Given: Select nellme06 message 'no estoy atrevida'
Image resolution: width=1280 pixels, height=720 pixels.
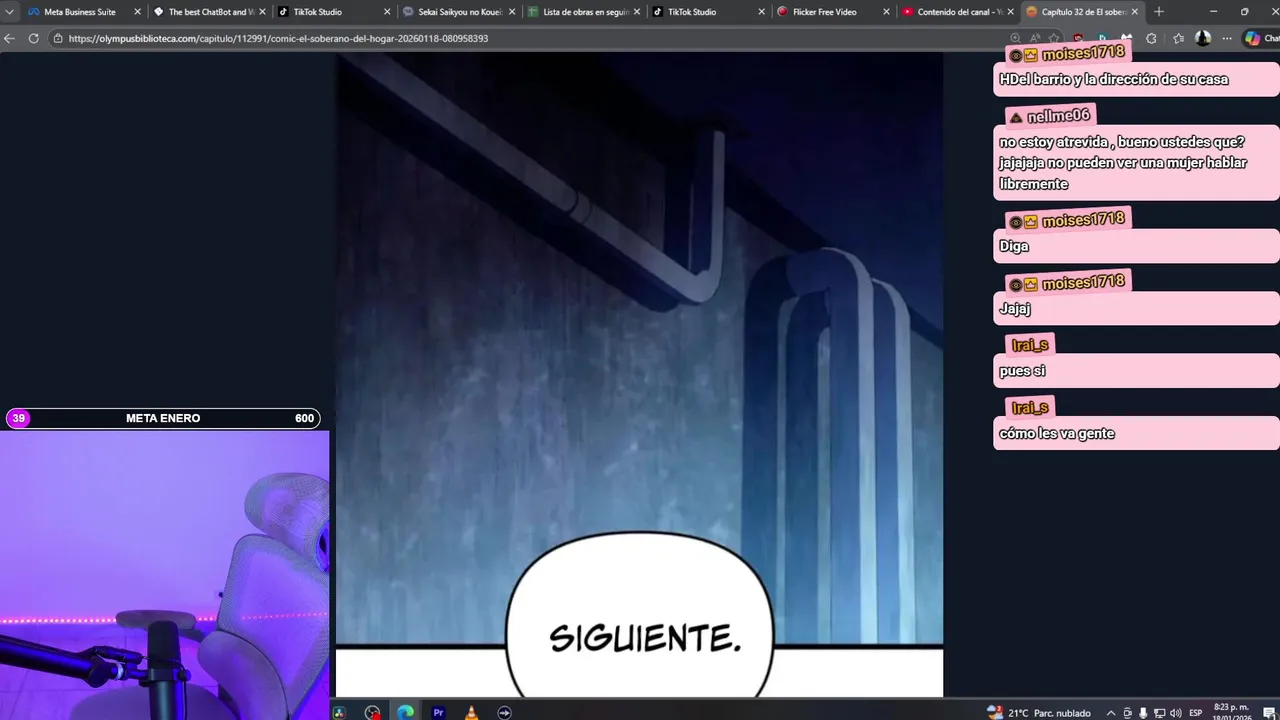Looking at the screenshot, I should [x=1137, y=163].
